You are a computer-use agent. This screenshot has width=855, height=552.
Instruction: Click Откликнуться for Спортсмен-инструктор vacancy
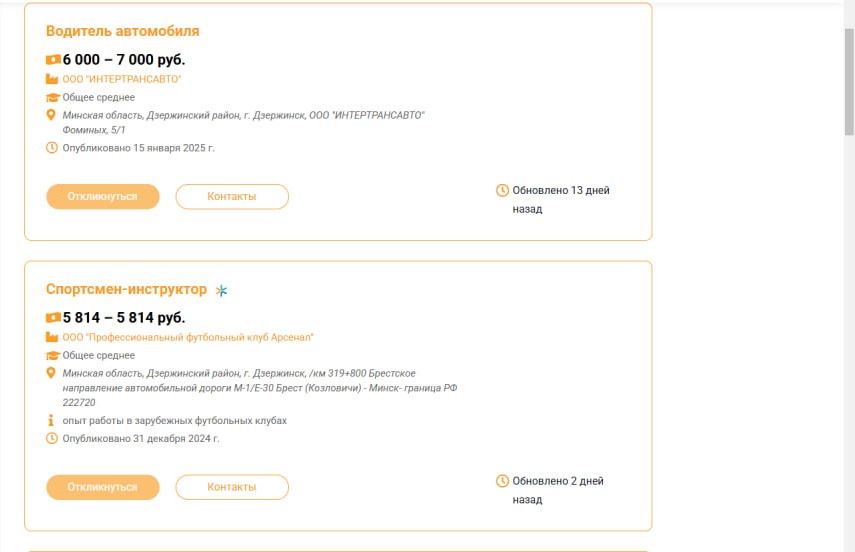coord(103,487)
